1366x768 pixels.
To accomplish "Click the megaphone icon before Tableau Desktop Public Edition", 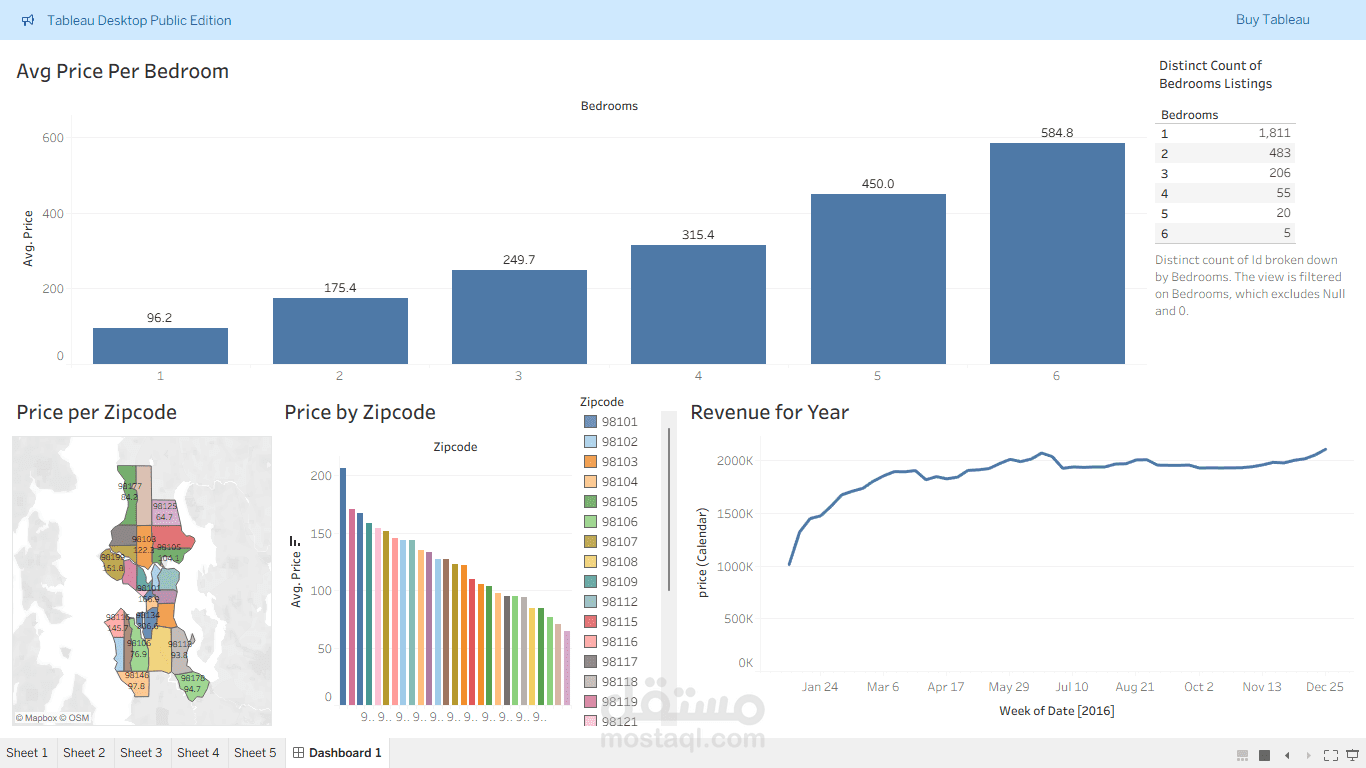I will 28,20.
